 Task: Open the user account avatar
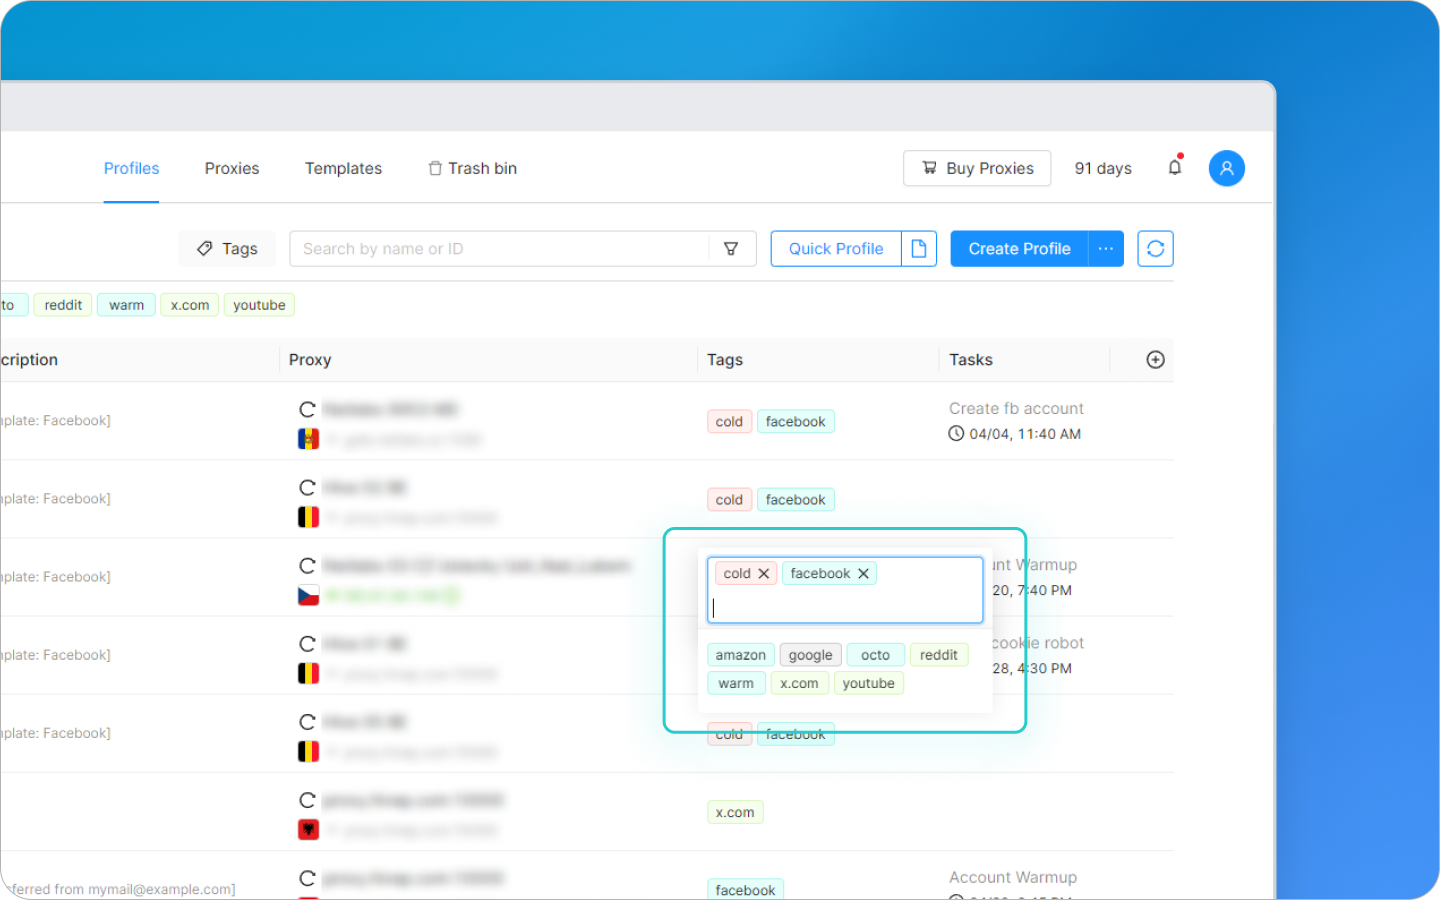tap(1226, 168)
